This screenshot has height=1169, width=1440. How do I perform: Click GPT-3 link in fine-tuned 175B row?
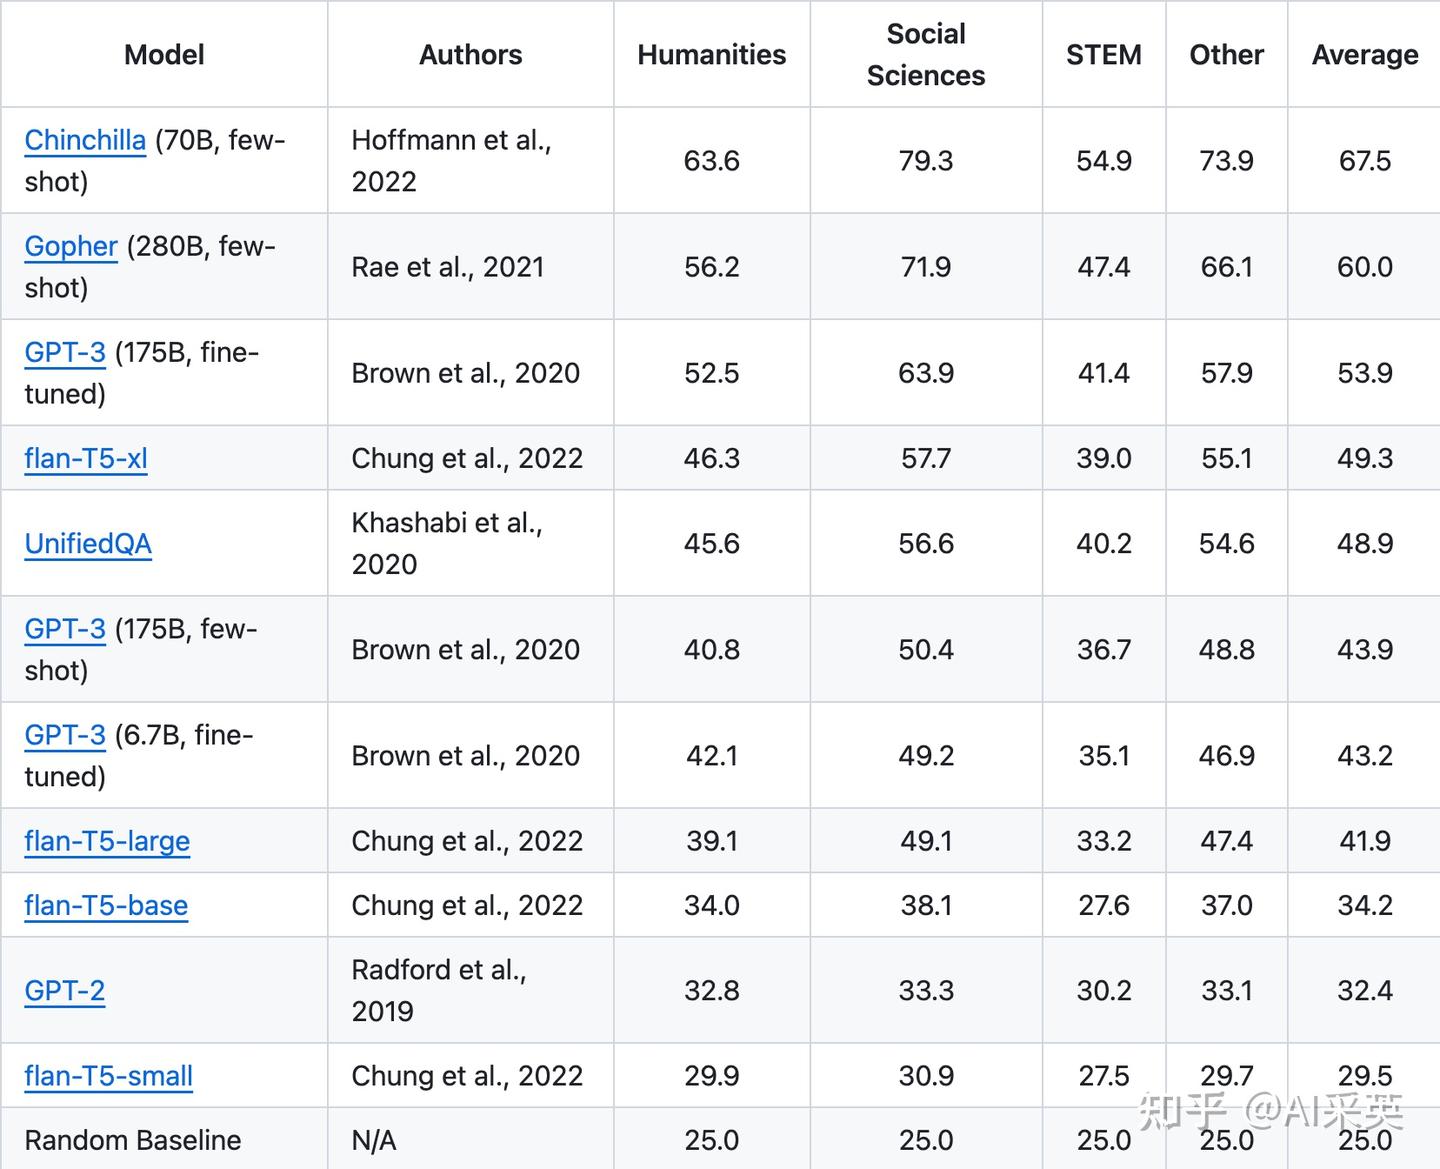tap(65, 352)
